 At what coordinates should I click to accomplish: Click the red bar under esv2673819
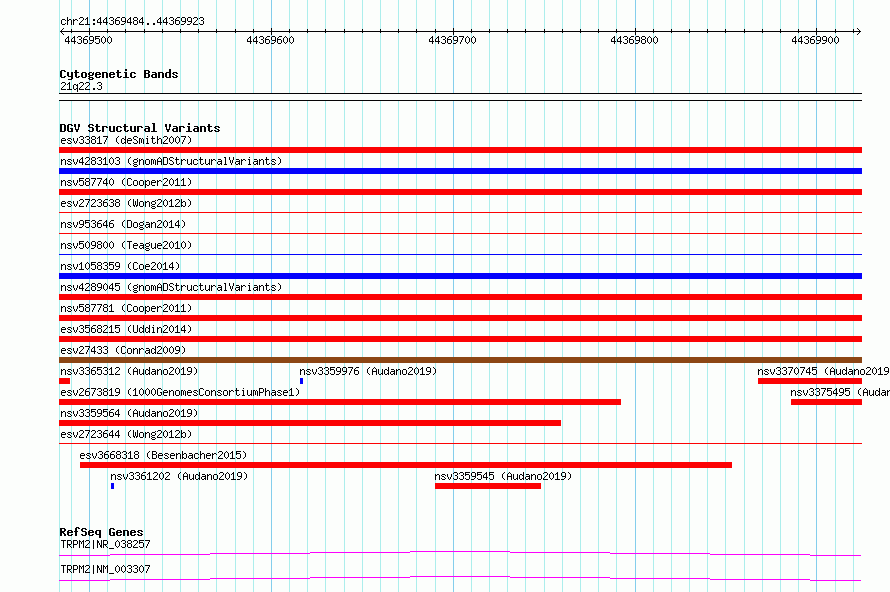(340, 402)
